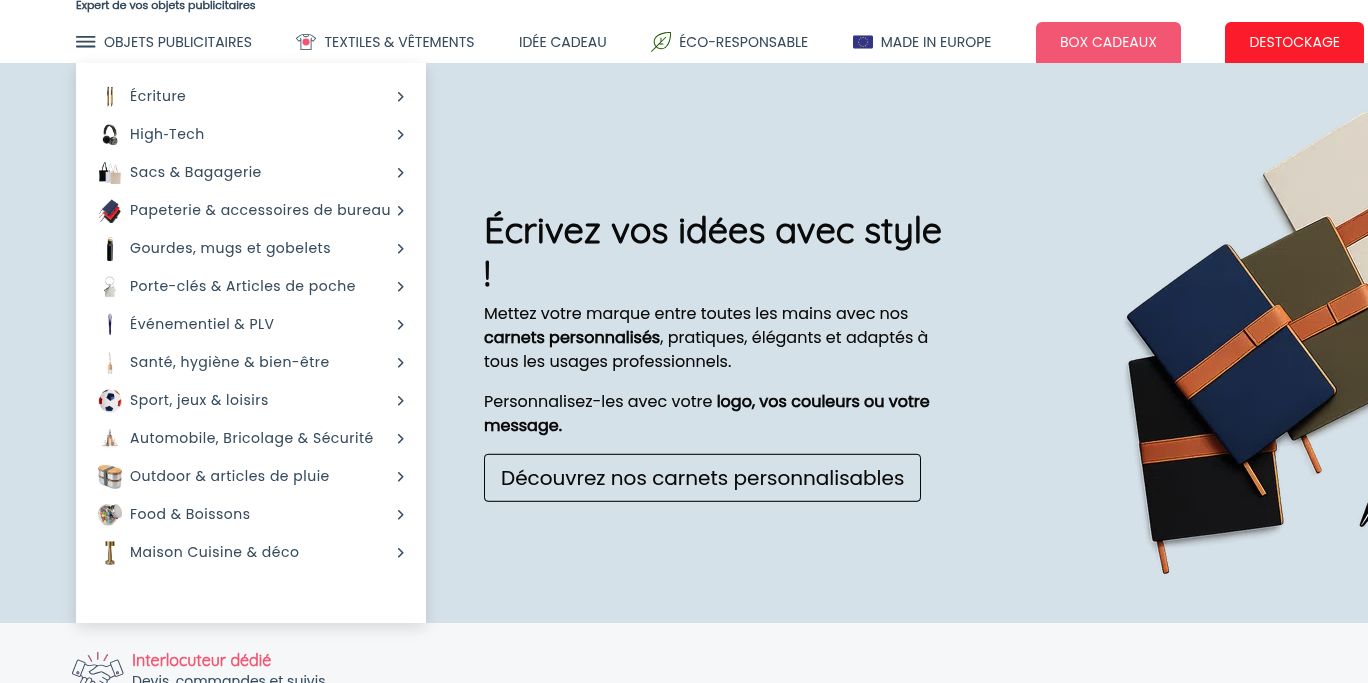Screen dimensions: 1368x683
Task: Click the Food & Boissons icon
Action: click(x=110, y=514)
